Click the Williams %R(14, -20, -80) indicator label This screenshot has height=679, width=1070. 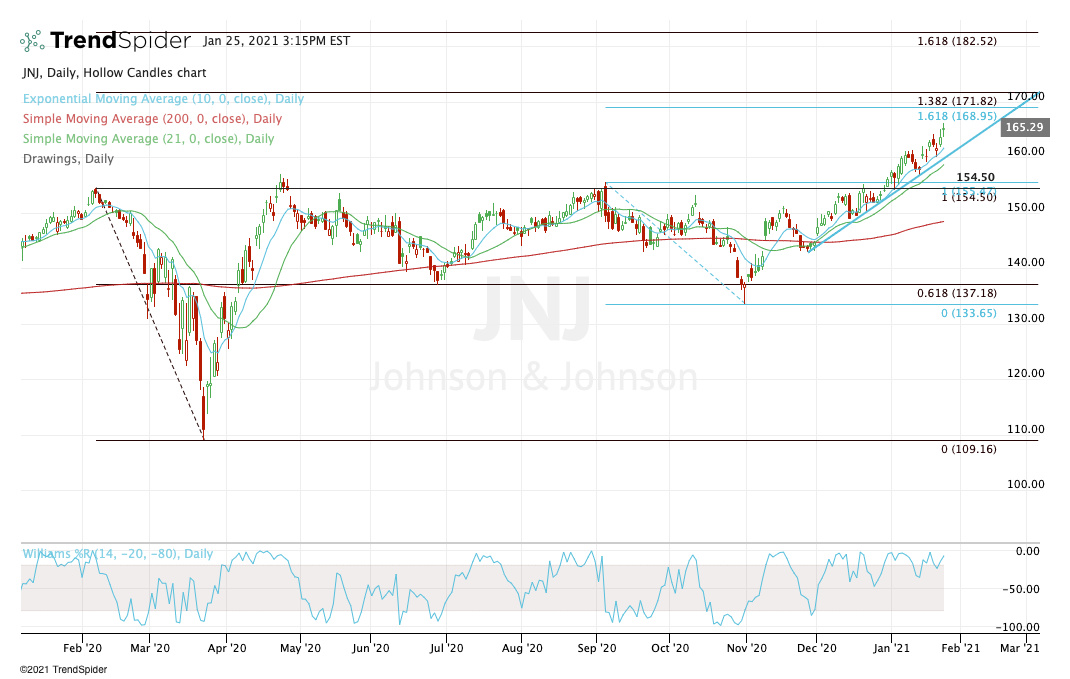click(x=118, y=553)
